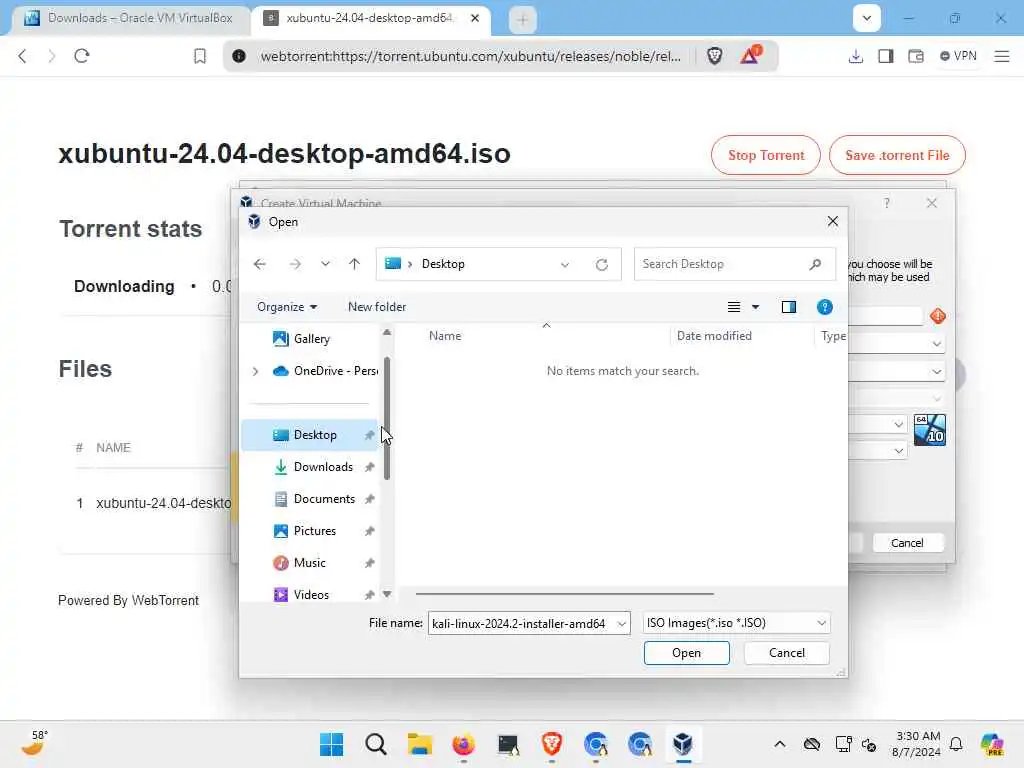Open the Organize menu
Image resolution: width=1024 pixels, height=768 pixels.
(x=287, y=307)
